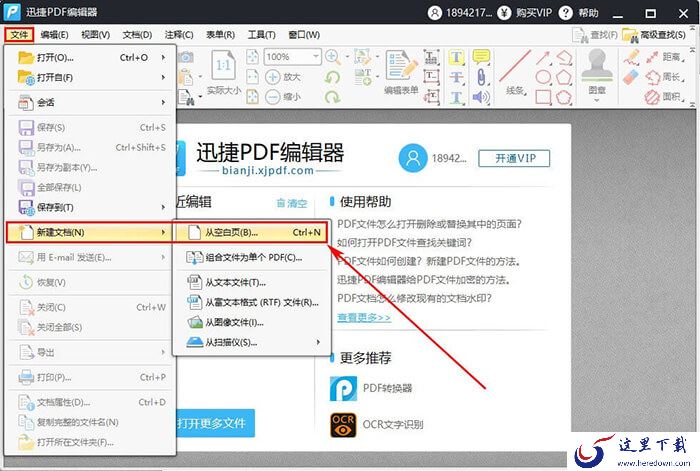Select the paperclip attachment tool

pos(481,77)
